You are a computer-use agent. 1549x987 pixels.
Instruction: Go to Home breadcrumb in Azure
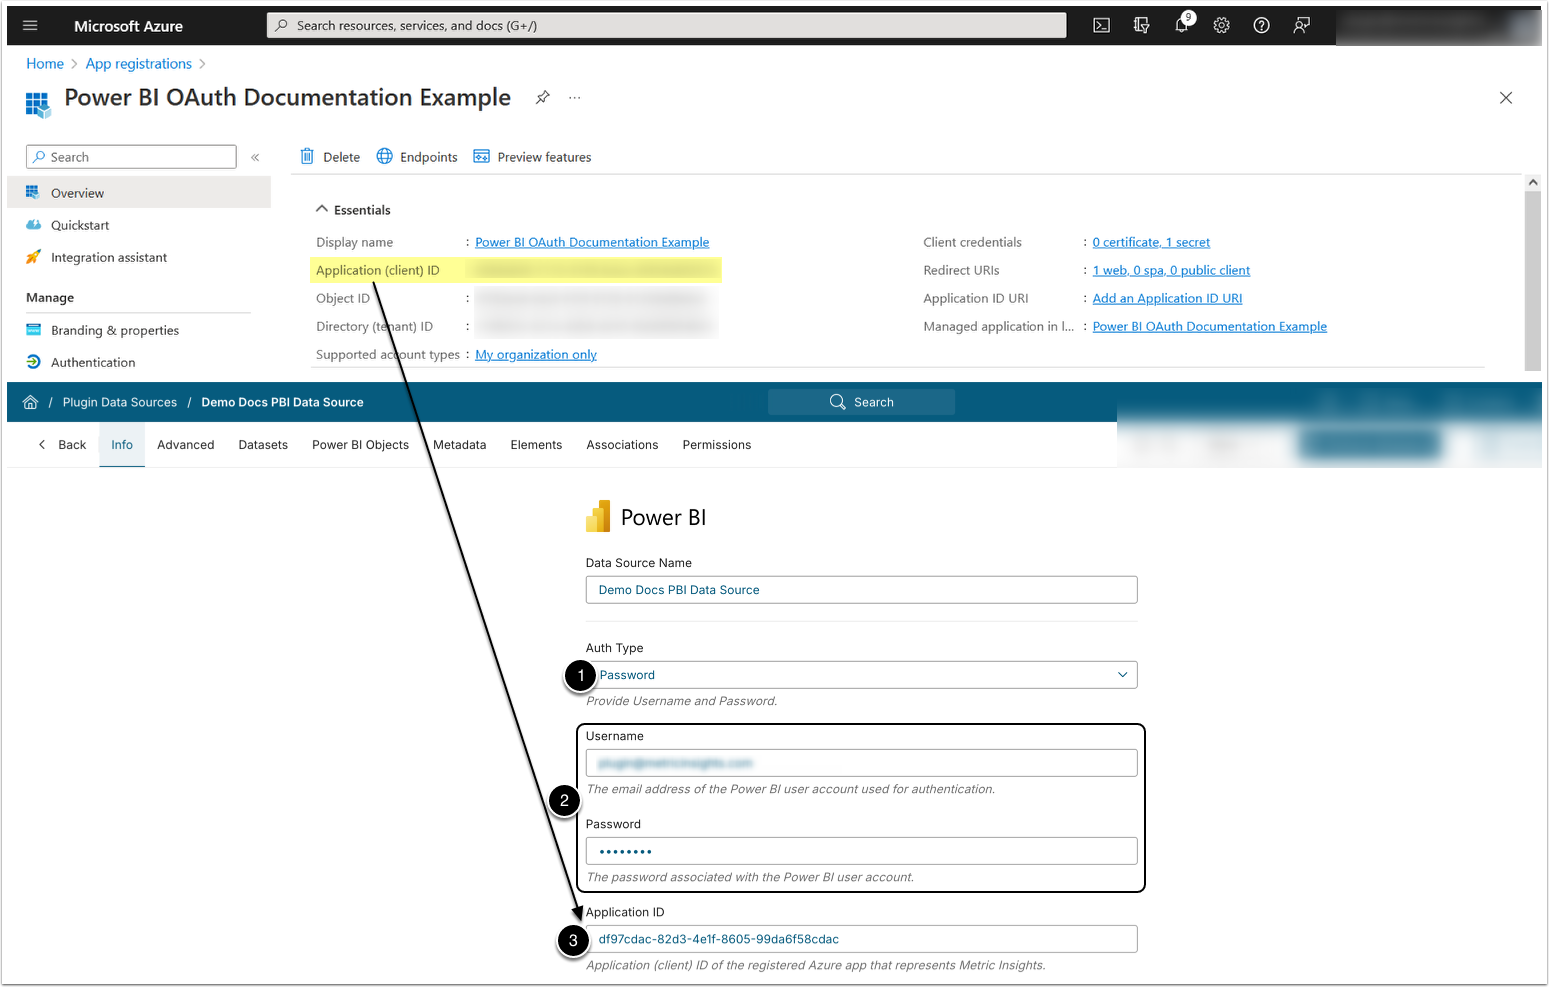click(x=45, y=63)
